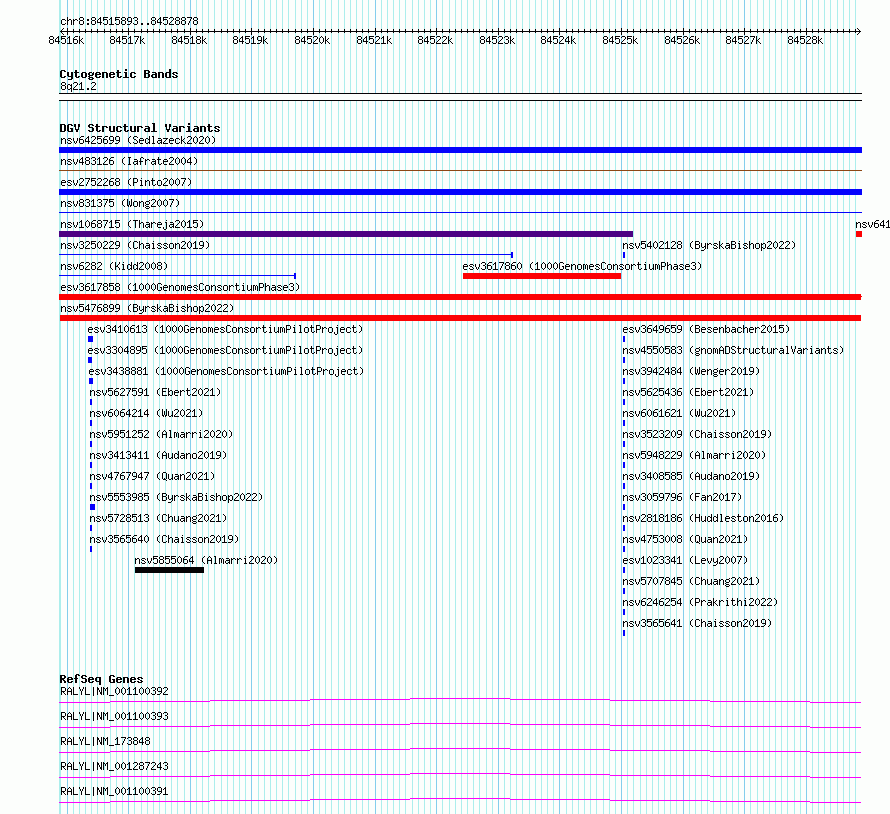The width and height of the screenshot is (890, 814).
Task: Open nsv3413411 (Audano2019) label
Action: tap(158, 455)
